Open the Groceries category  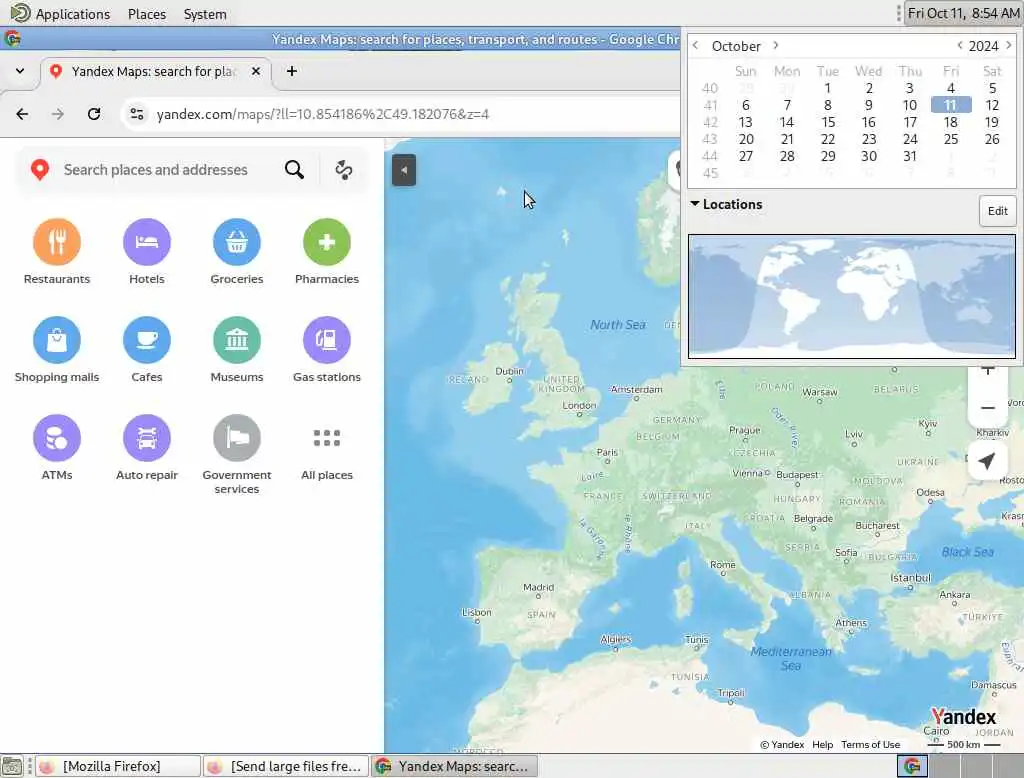236,251
